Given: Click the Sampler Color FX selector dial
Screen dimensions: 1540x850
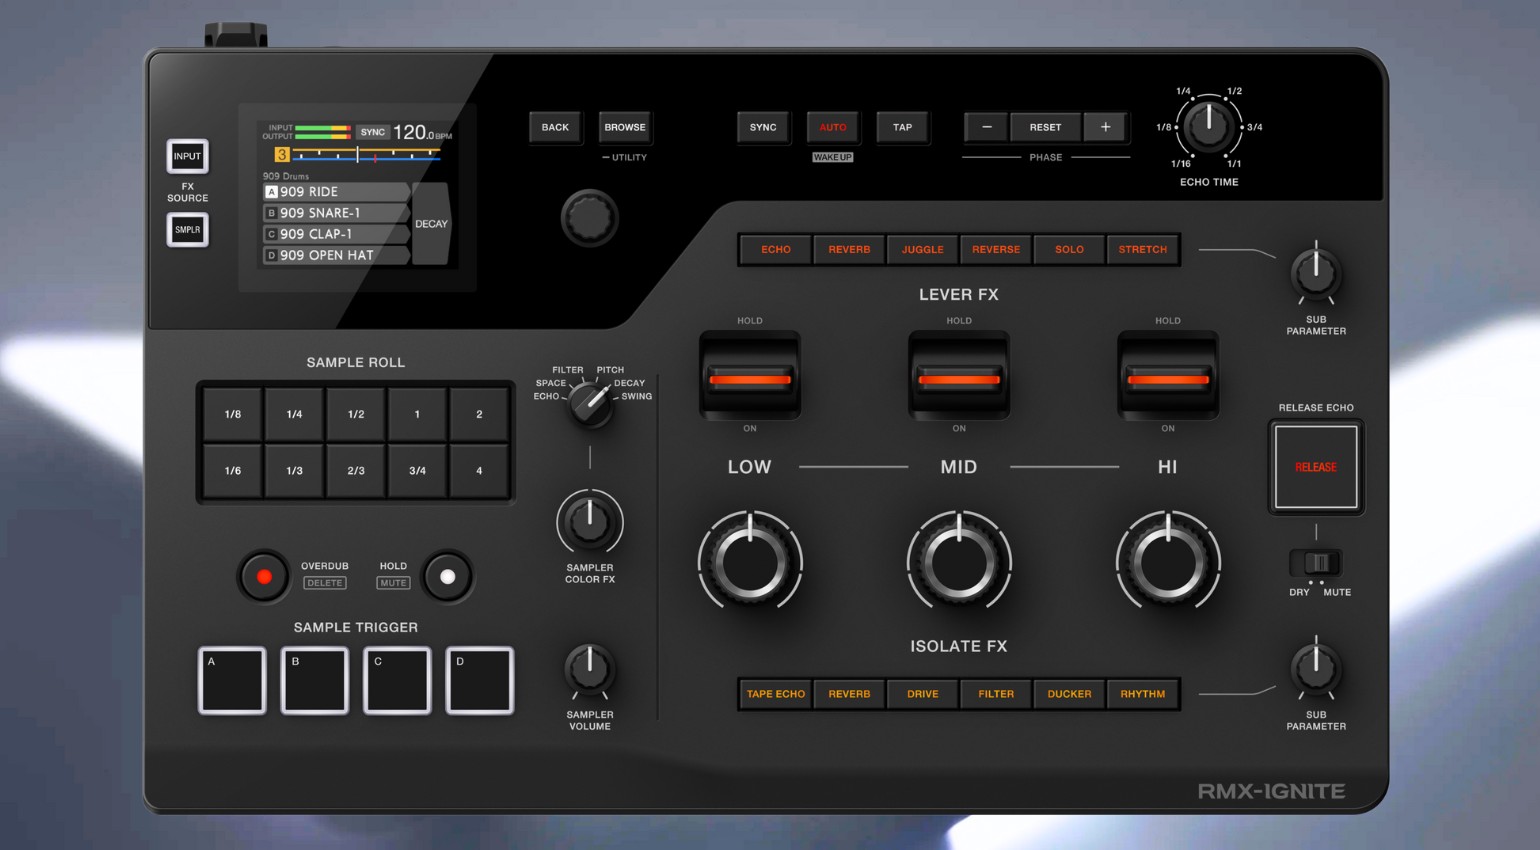Looking at the screenshot, I should point(591,403).
